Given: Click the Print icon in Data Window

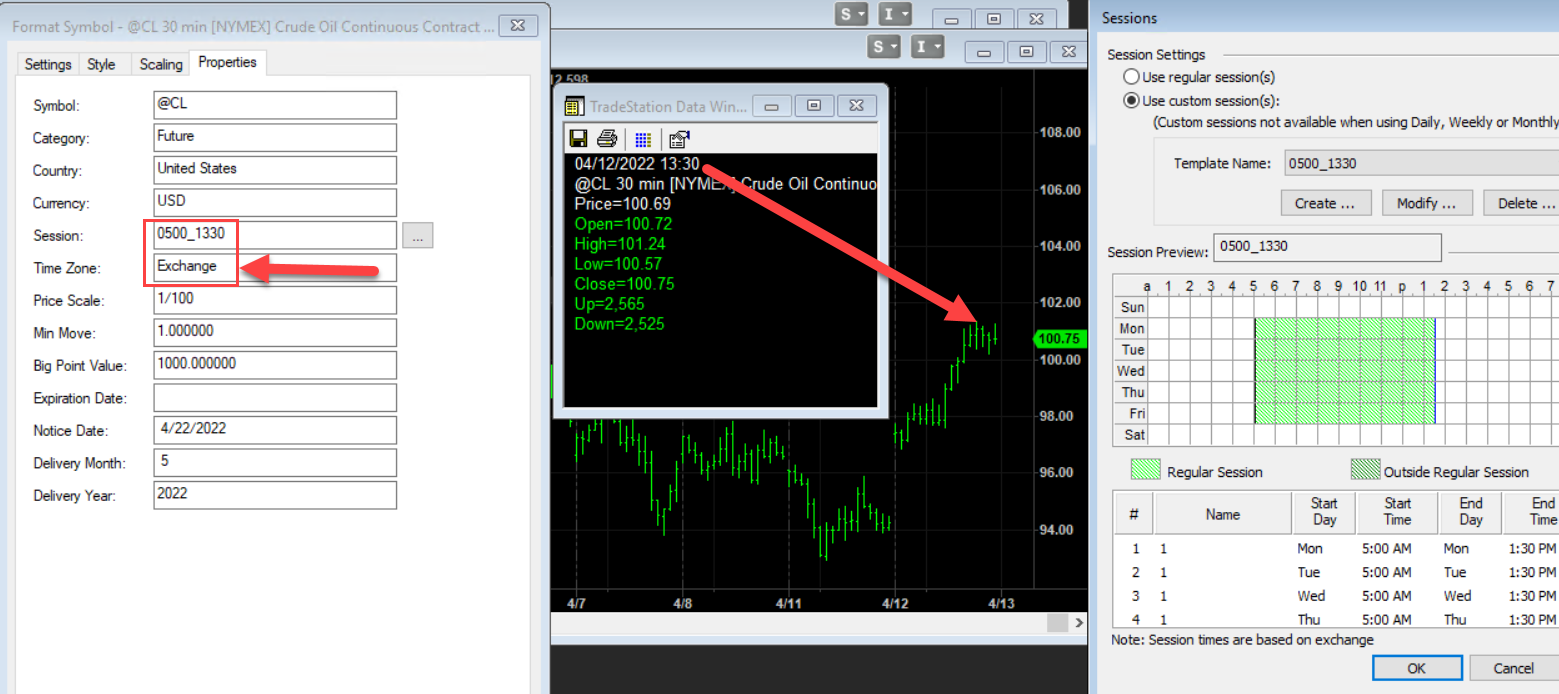Looking at the screenshot, I should (607, 139).
